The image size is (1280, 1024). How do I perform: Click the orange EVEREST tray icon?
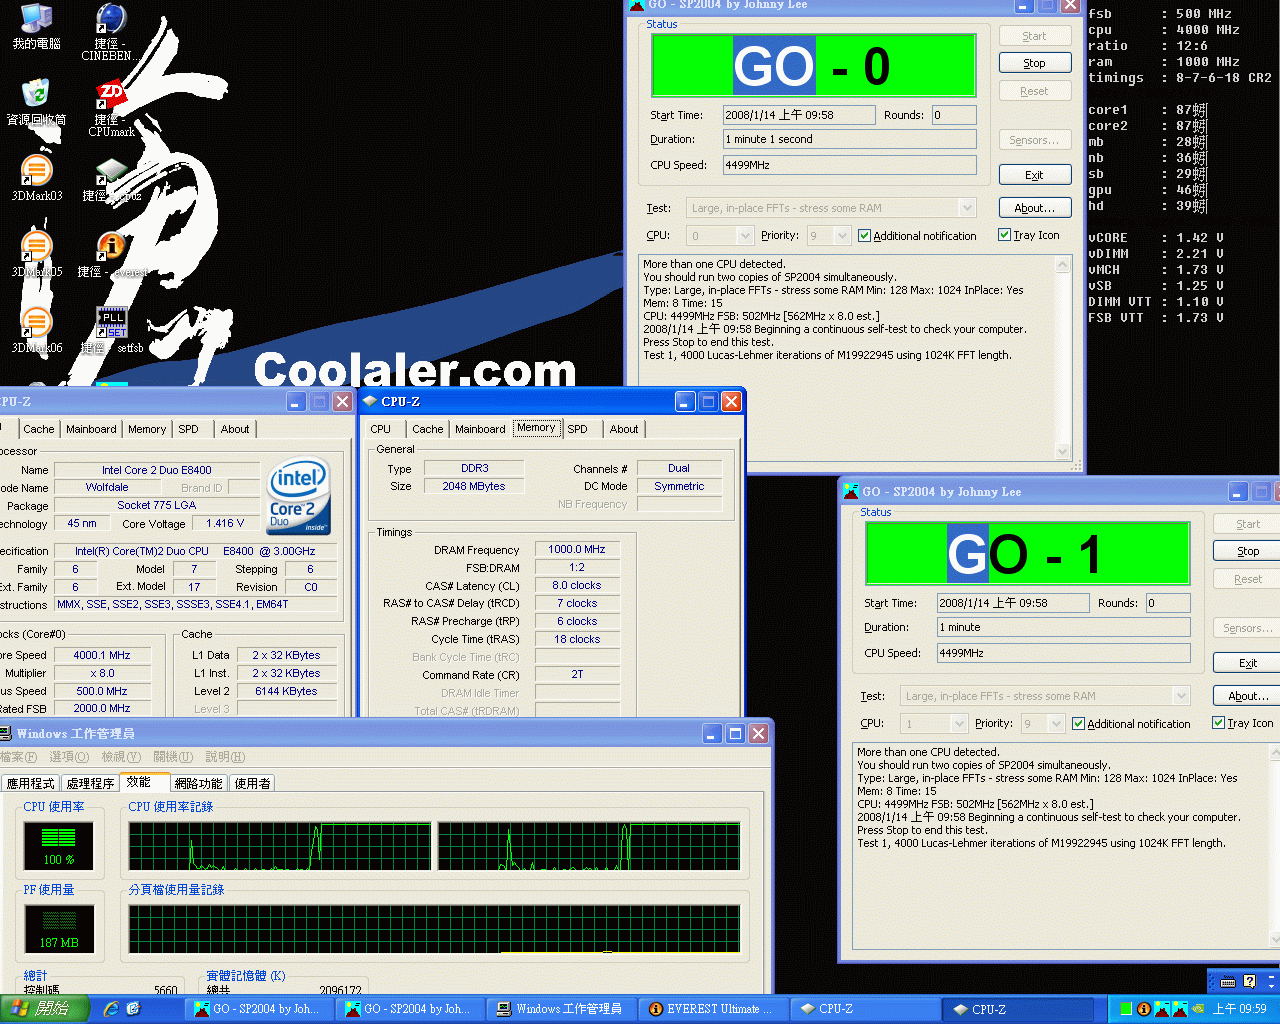pyautogui.click(x=1144, y=1009)
